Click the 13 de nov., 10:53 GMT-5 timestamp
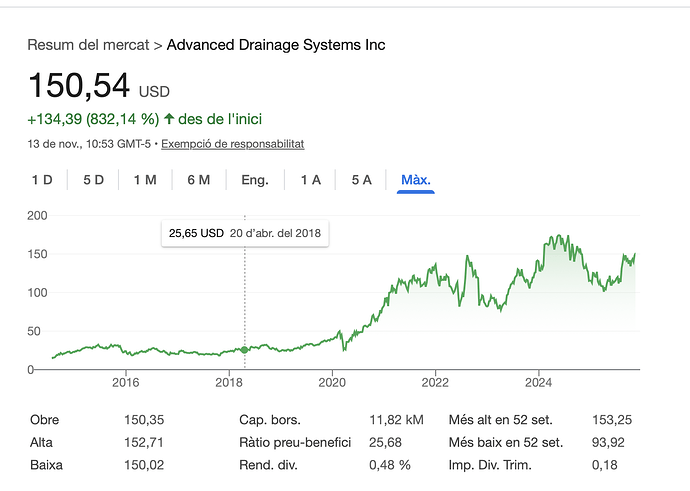Viewport: 690px width, 491px height. tap(89, 144)
